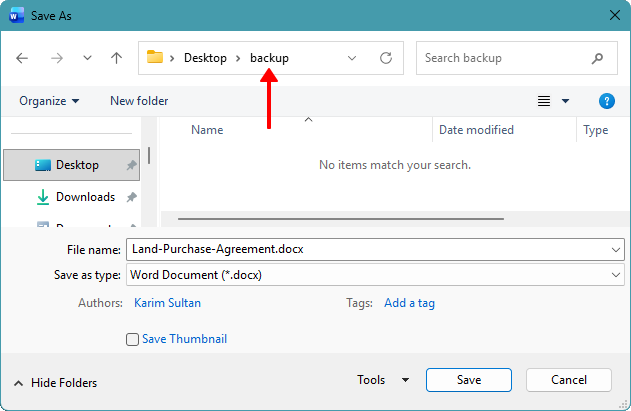Click the author Karim Sultan
Image resolution: width=631 pixels, height=411 pixels.
click(x=167, y=303)
